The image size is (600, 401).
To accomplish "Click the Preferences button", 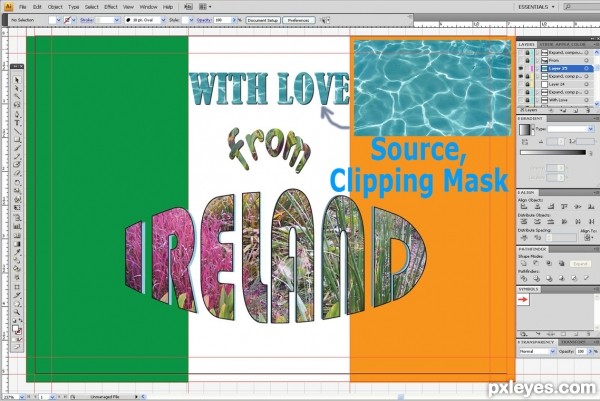I will coord(298,20).
